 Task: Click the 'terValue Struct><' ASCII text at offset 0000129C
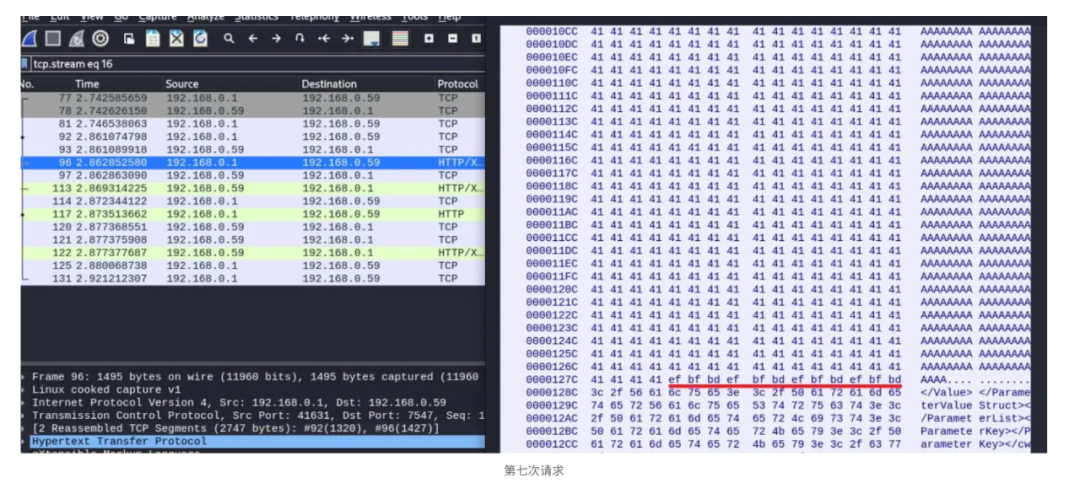coord(975,406)
